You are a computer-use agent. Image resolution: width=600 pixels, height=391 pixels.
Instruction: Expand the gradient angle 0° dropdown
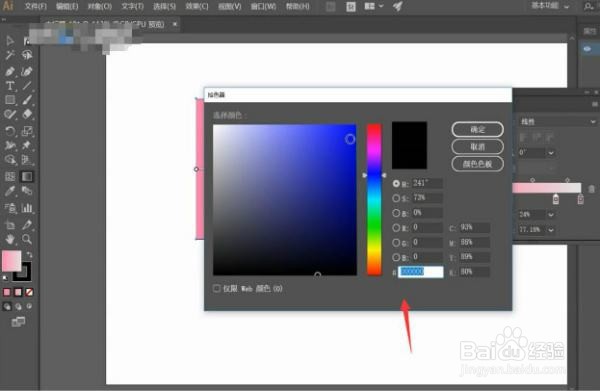(551, 153)
